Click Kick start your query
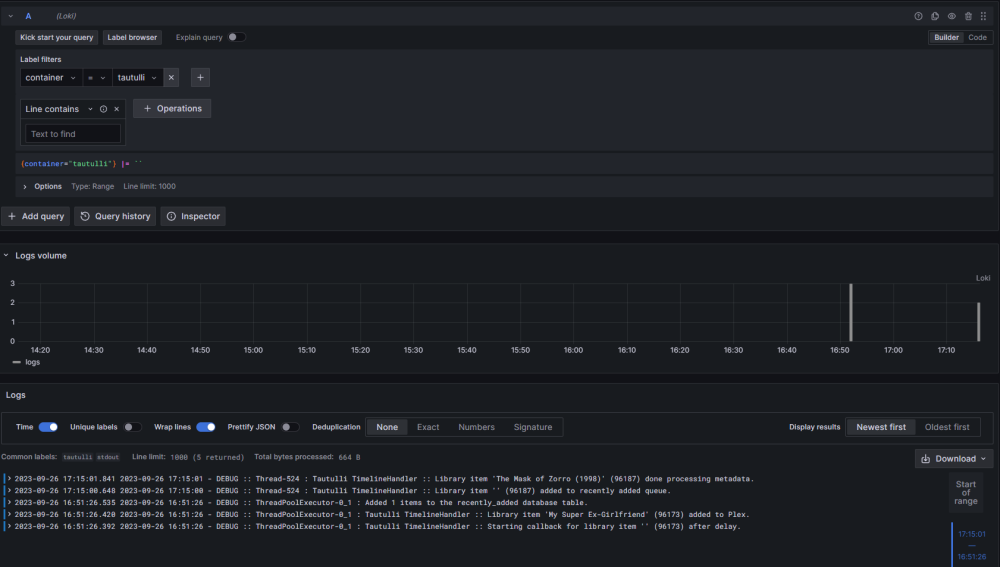 57,37
